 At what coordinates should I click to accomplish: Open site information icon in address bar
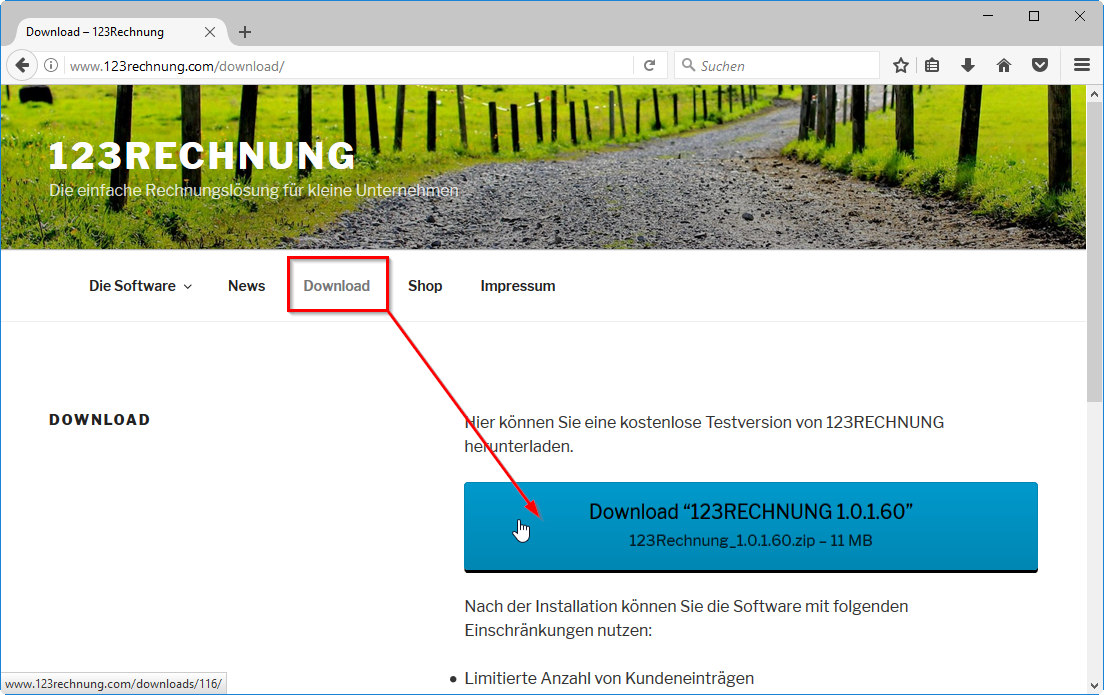pyautogui.click(x=51, y=65)
